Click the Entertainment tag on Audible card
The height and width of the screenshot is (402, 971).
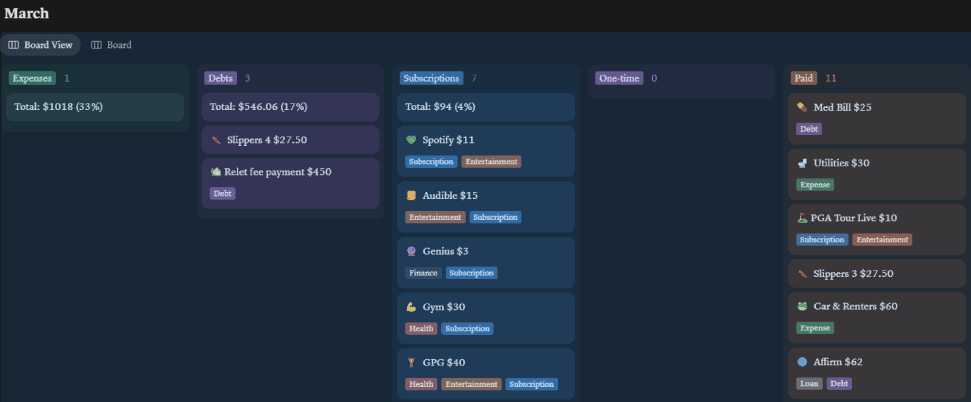pos(435,217)
